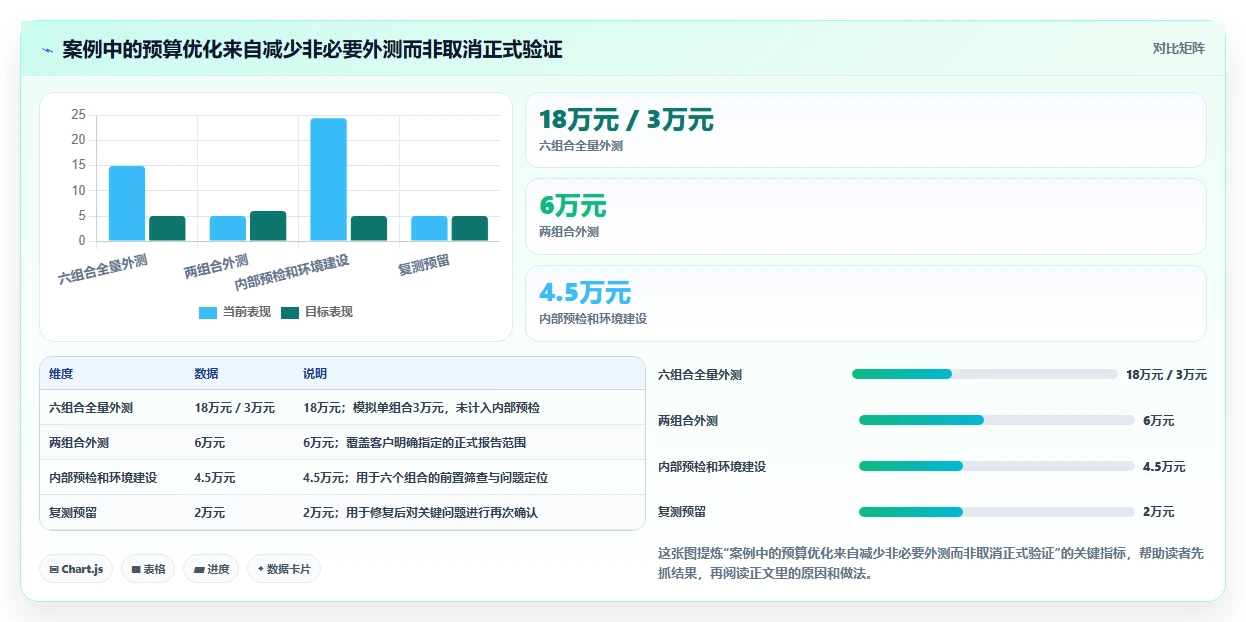The height and width of the screenshot is (622, 1246).
Task: Click the 18万元 / 3万元 data card
Action: [x=866, y=130]
